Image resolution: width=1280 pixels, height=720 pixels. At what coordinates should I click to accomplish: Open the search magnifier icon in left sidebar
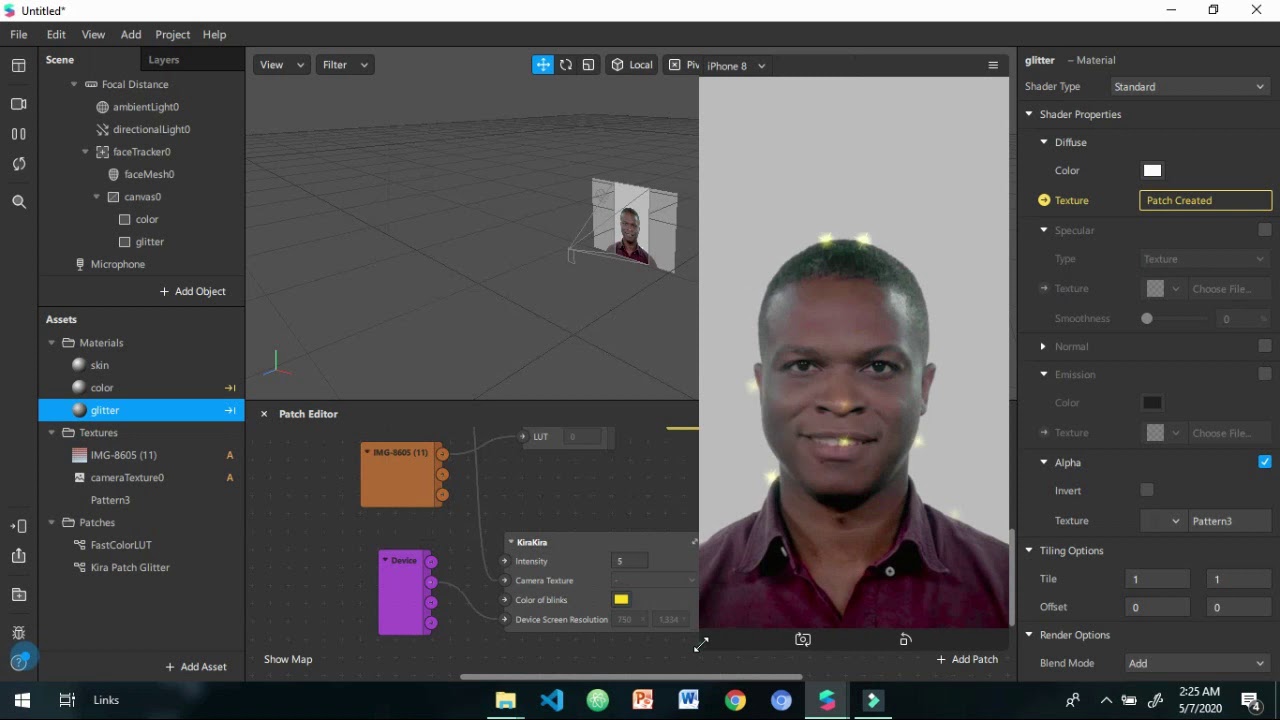19,202
